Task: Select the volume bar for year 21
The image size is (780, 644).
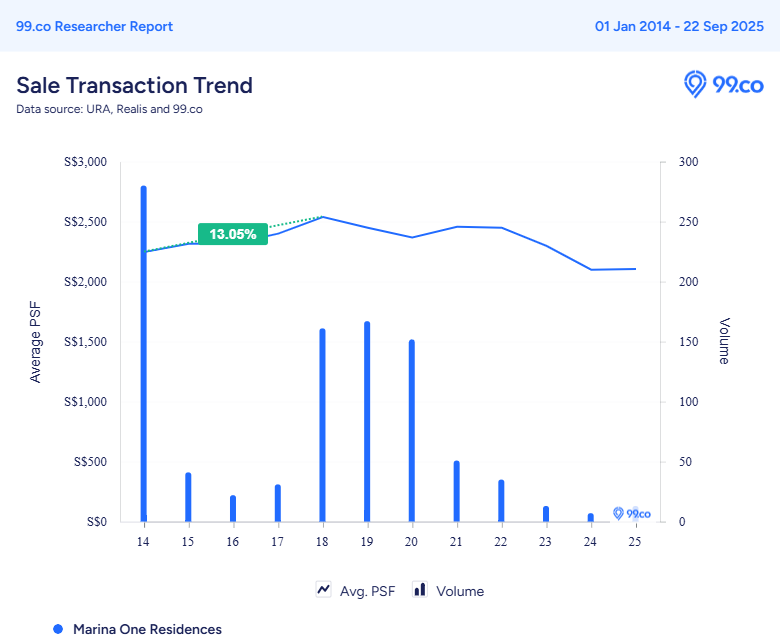Action: (456, 490)
